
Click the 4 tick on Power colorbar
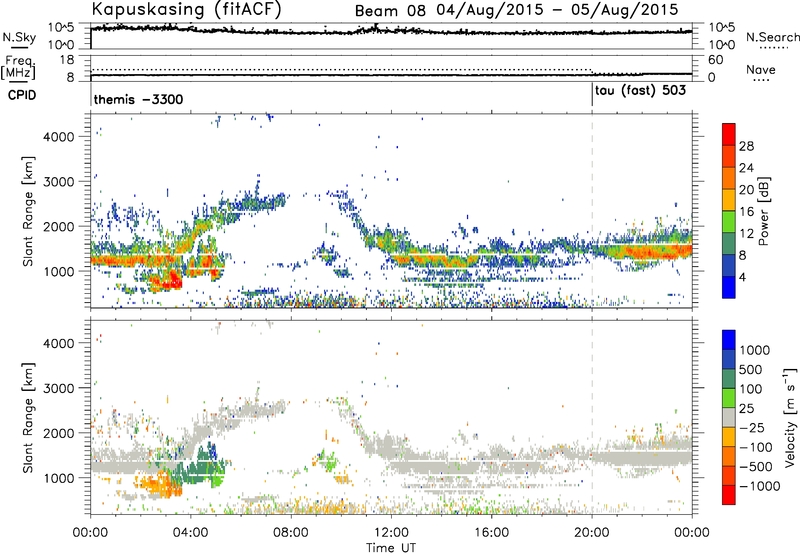click(743, 277)
